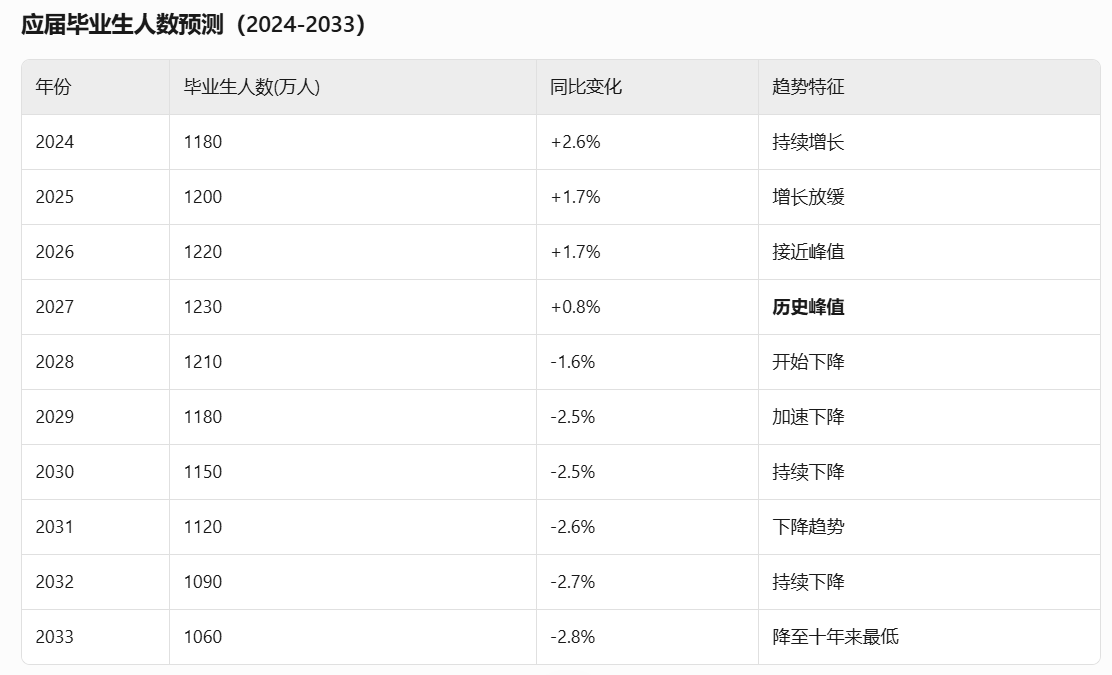Select the 2024 year cell
The height and width of the screenshot is (675, 1112).
(x=55, y=142)
